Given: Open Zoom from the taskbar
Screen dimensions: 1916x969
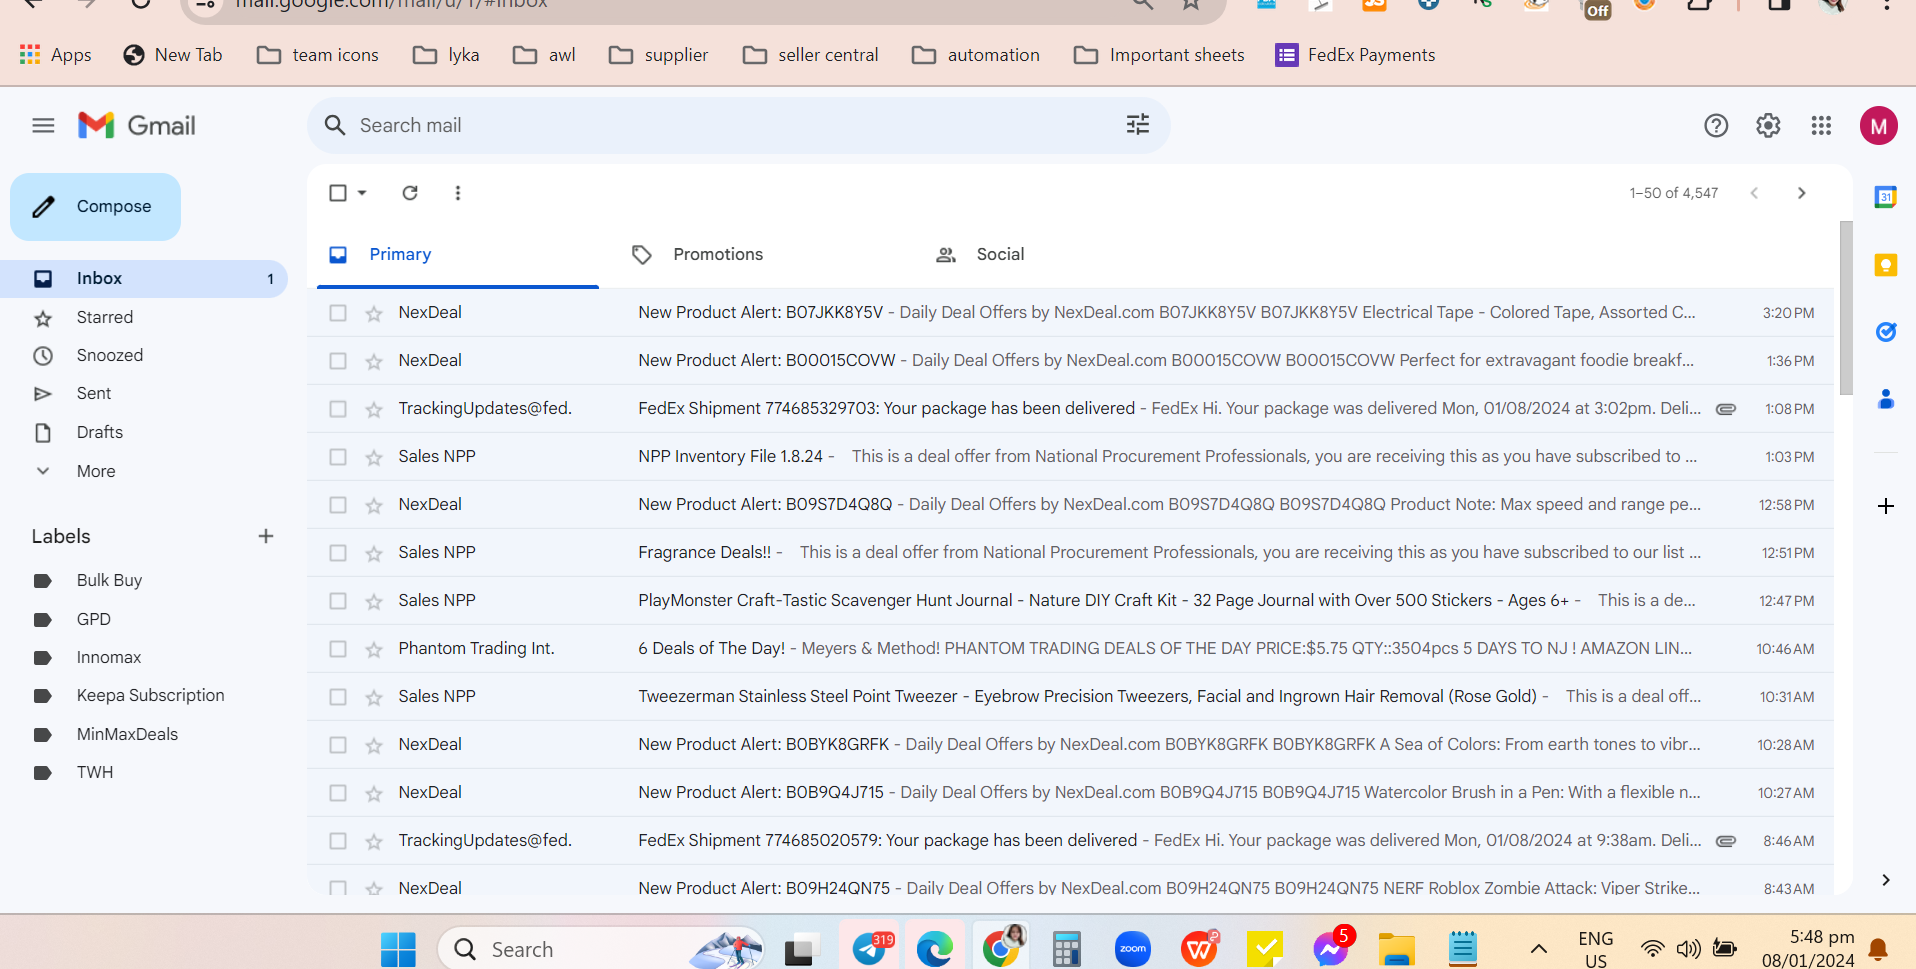Looking at the screenshot, I should [x=1133, y=948].
